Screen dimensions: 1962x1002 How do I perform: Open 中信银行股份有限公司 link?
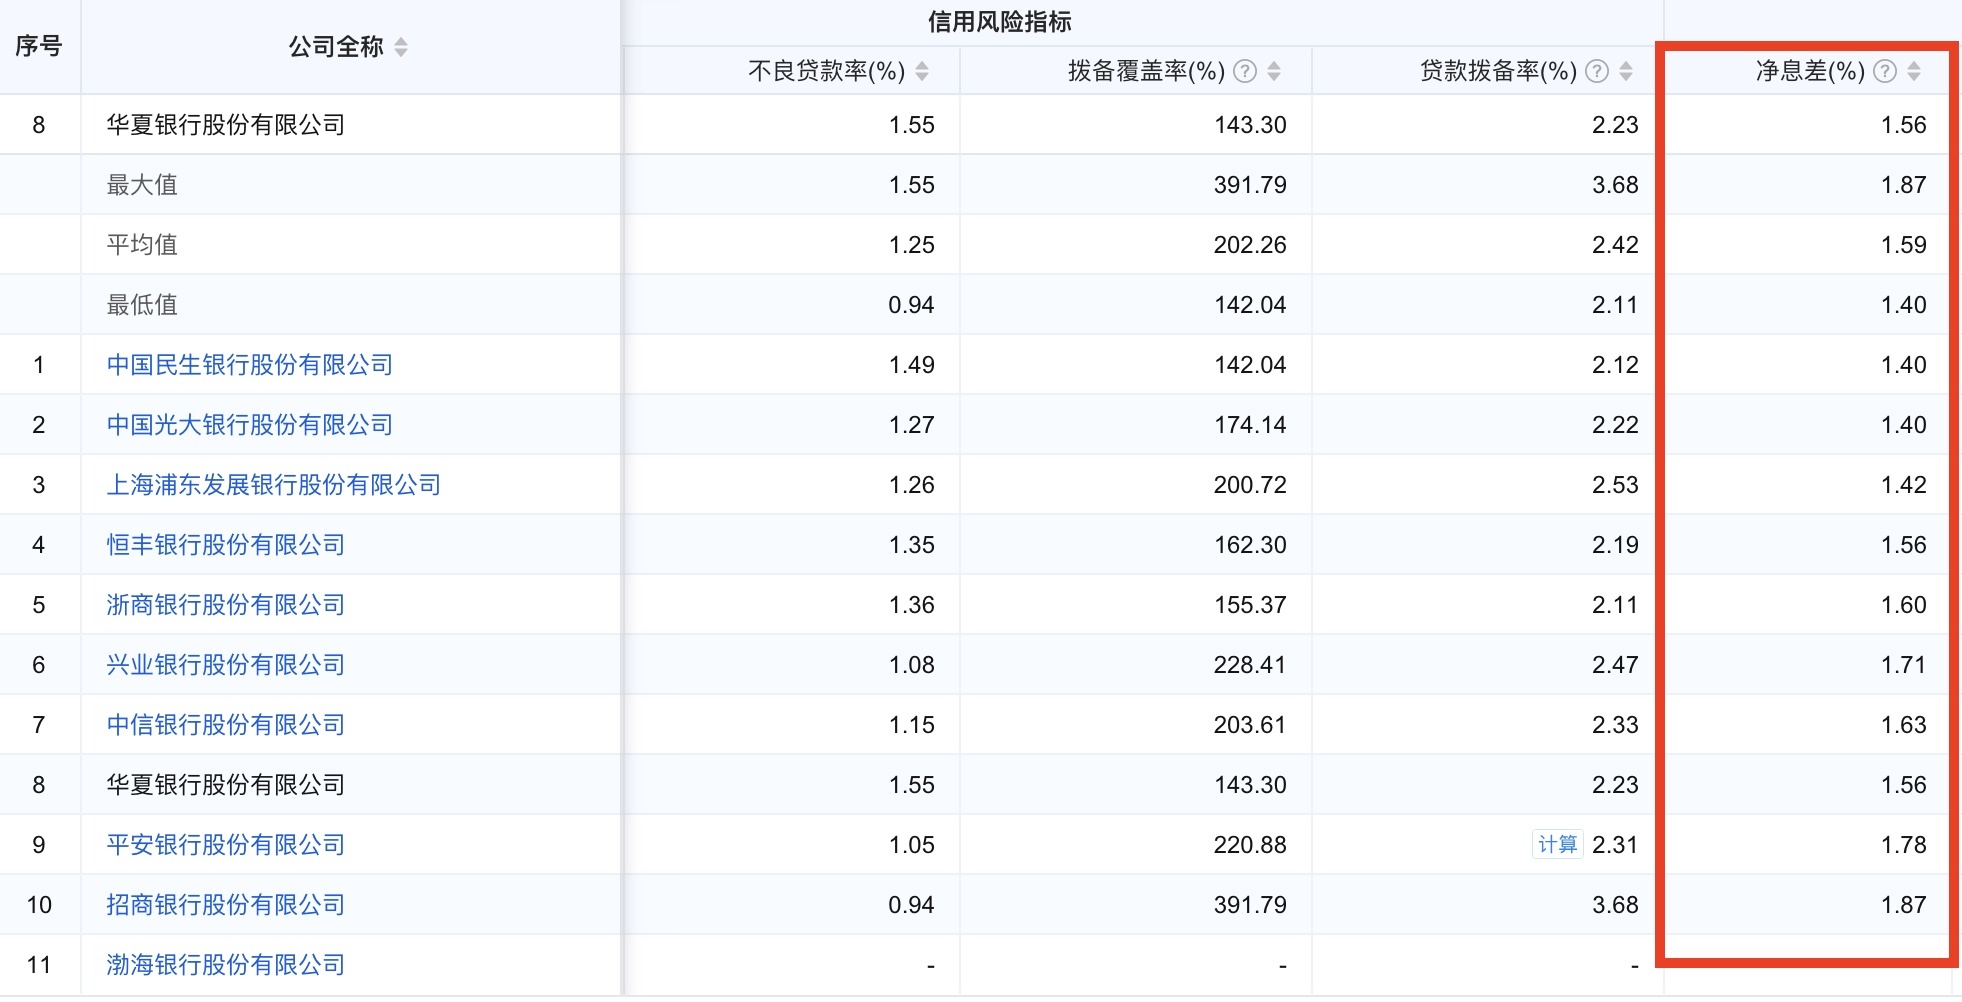pyautogui.click(x=225, y=725)
